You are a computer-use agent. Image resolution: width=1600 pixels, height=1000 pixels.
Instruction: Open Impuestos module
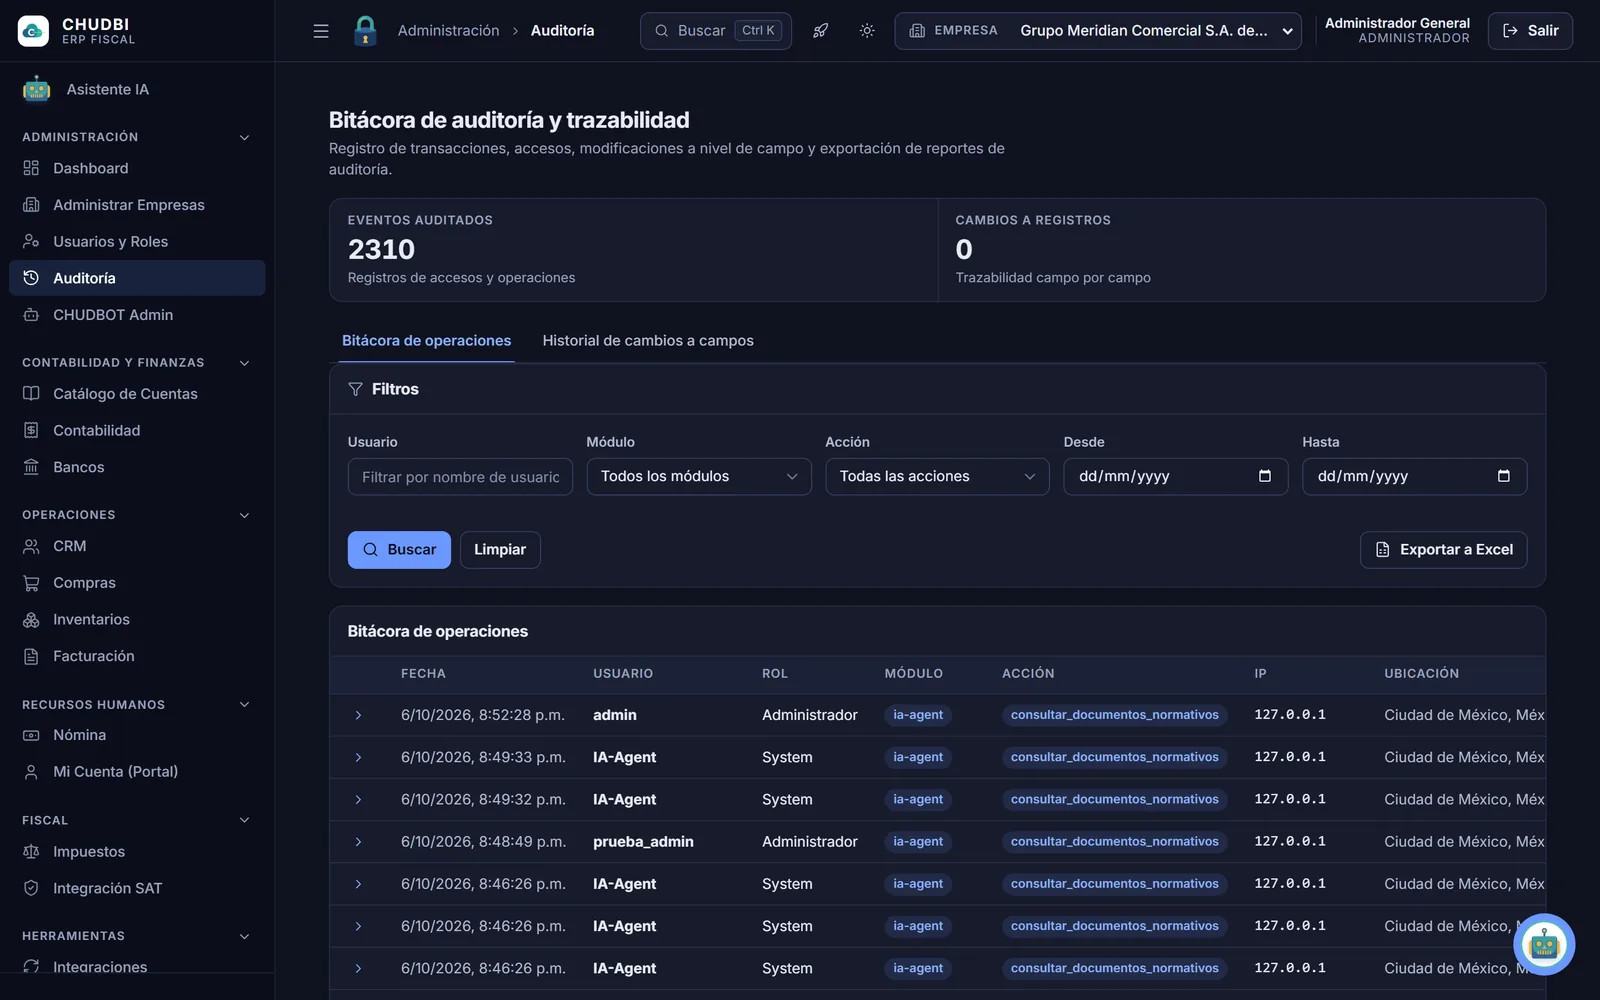point(137,852)
